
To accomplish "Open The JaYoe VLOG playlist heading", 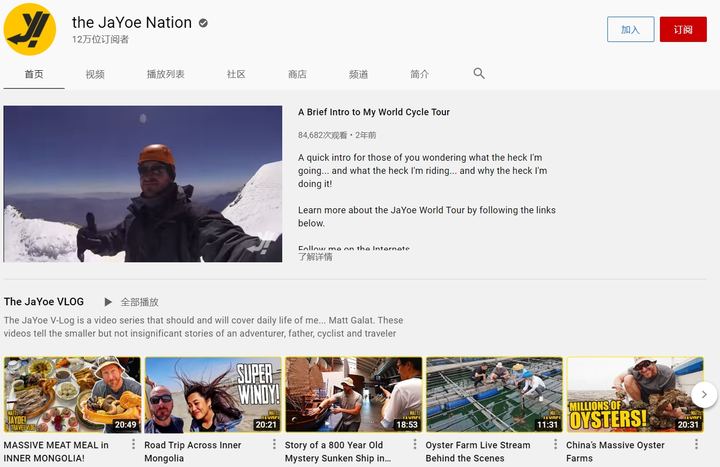I will point(44,302).
